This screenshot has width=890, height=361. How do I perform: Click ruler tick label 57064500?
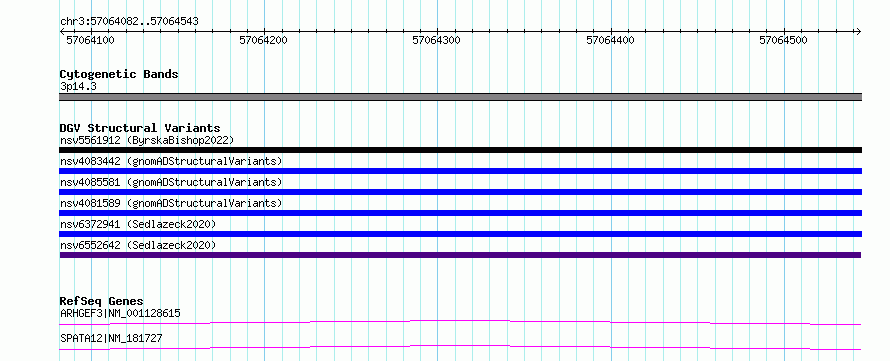click(x=783, y=40)
